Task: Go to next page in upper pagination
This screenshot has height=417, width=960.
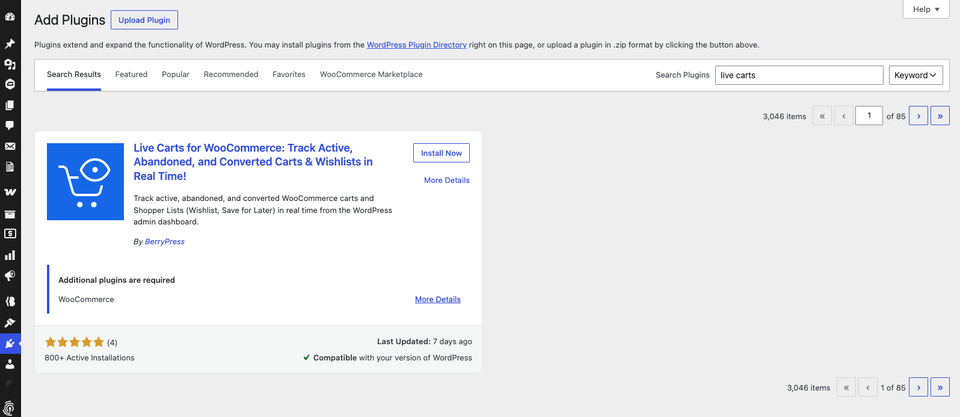Action: tap(918, 116)
